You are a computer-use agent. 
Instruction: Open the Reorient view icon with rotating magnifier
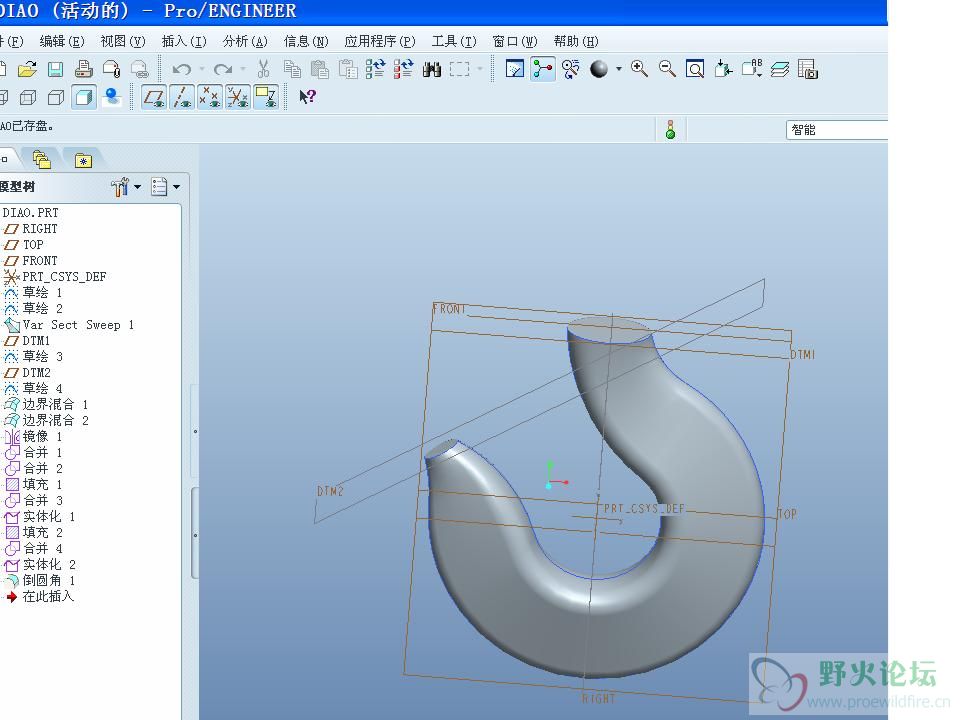click(571, 69)
